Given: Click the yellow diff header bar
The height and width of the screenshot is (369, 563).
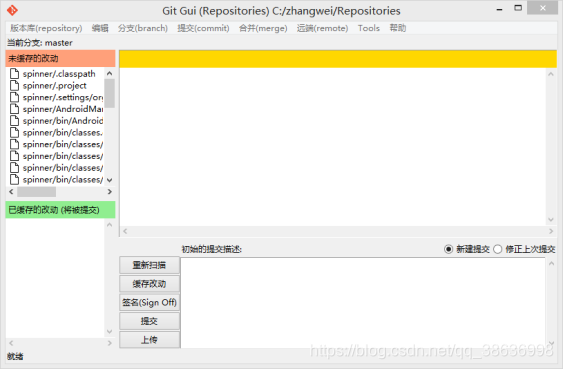Looking at the screenshot, I should 338,59.
